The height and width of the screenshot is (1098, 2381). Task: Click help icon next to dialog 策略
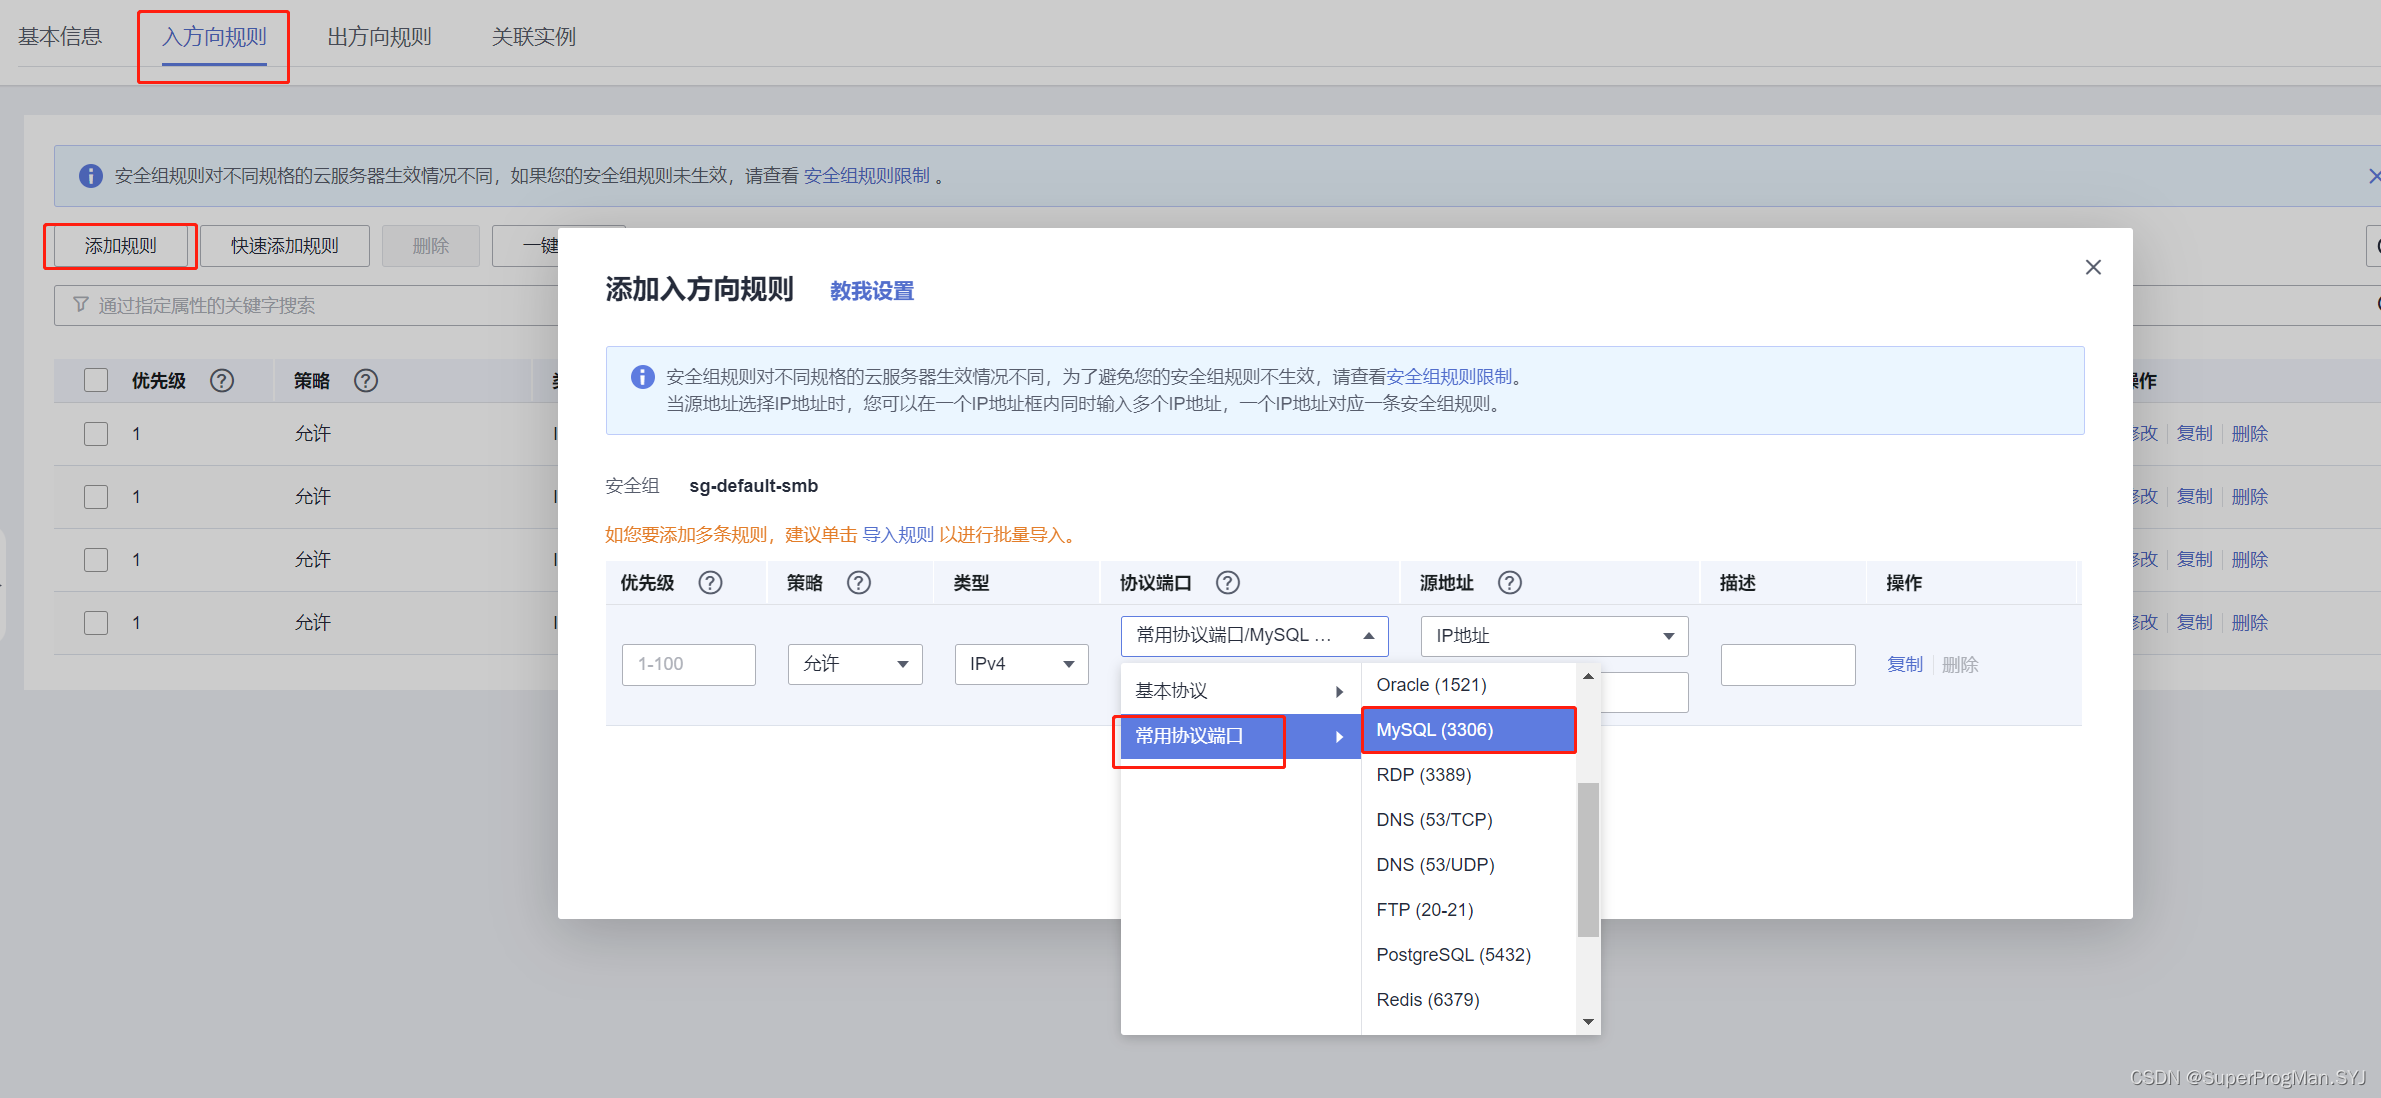pyautogui.click(x=858, y=583)
